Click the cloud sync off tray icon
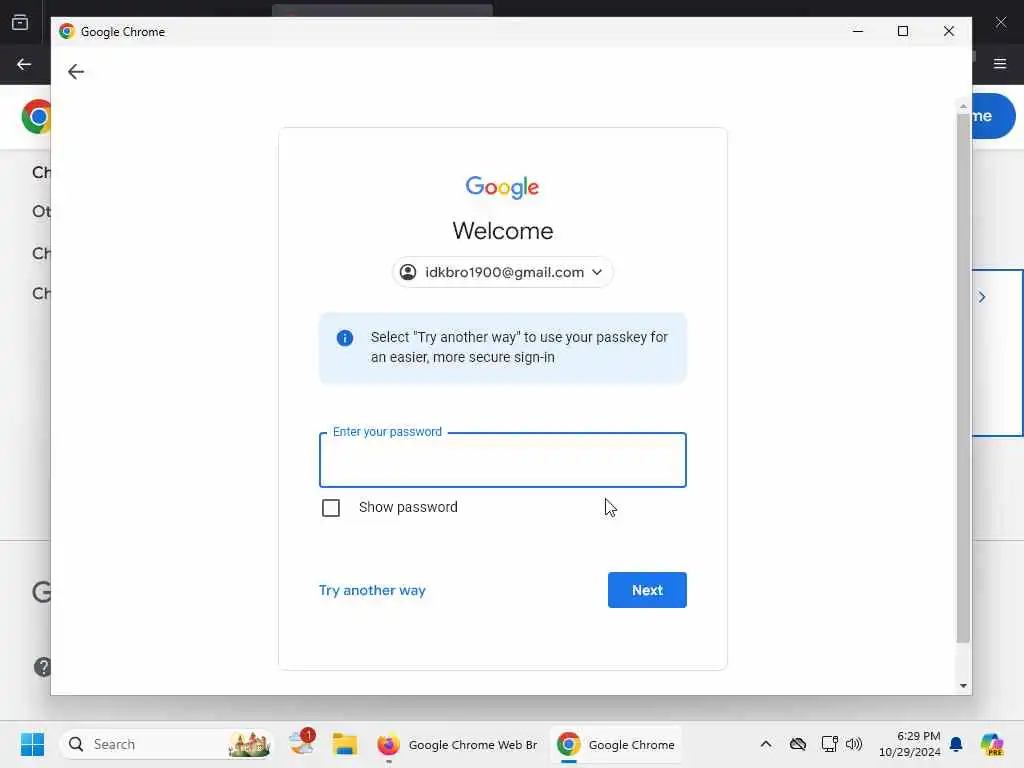This screenshot has height=768, width=1024. [797, 744]
